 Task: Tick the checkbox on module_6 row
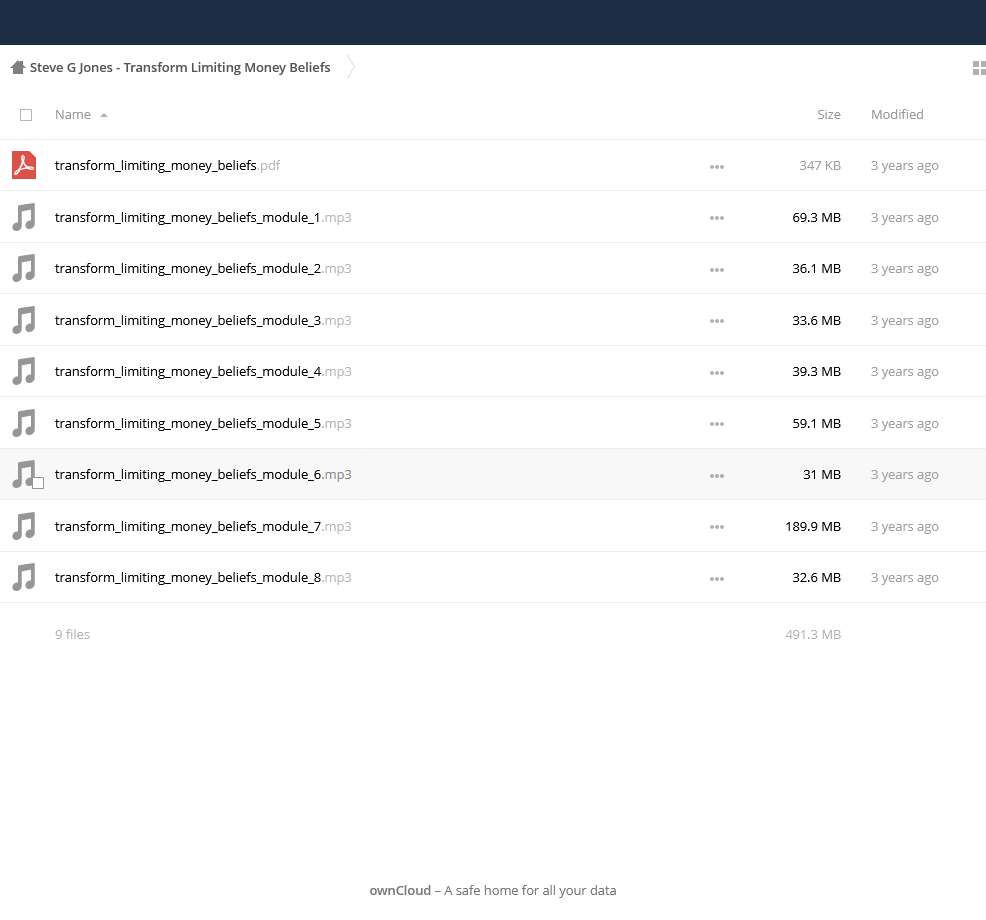click(x=38, y=483)
